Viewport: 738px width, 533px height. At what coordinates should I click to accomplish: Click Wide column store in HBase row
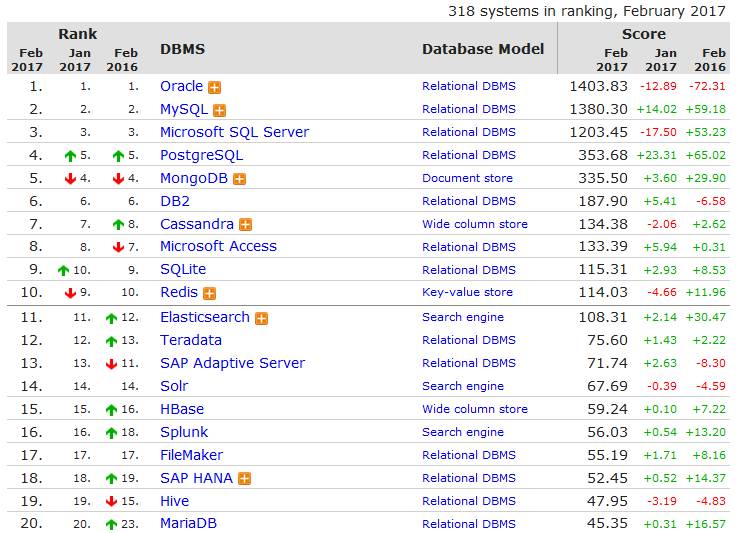click(475, 409)
